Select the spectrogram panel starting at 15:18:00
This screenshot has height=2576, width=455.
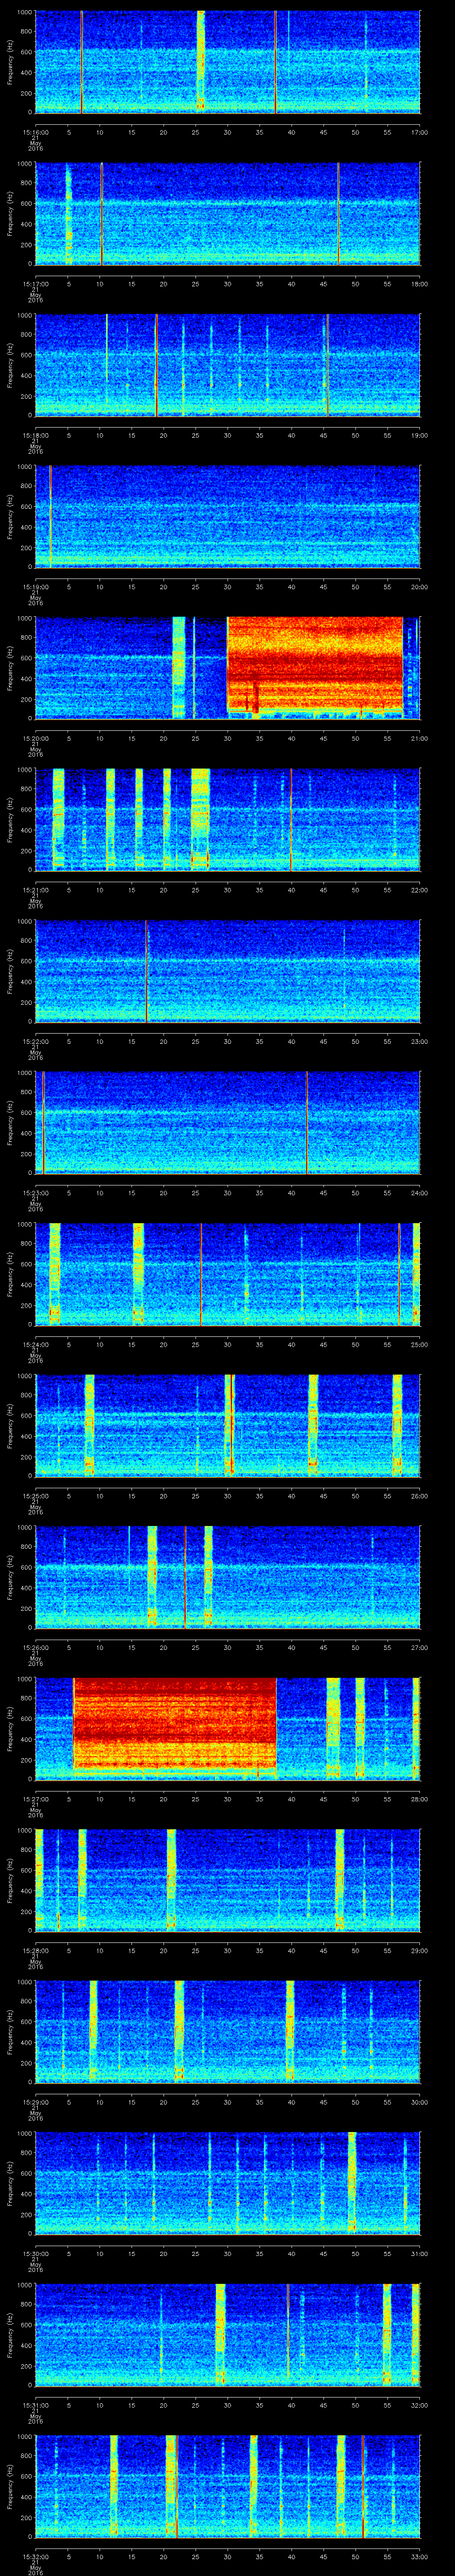(228, 365)
